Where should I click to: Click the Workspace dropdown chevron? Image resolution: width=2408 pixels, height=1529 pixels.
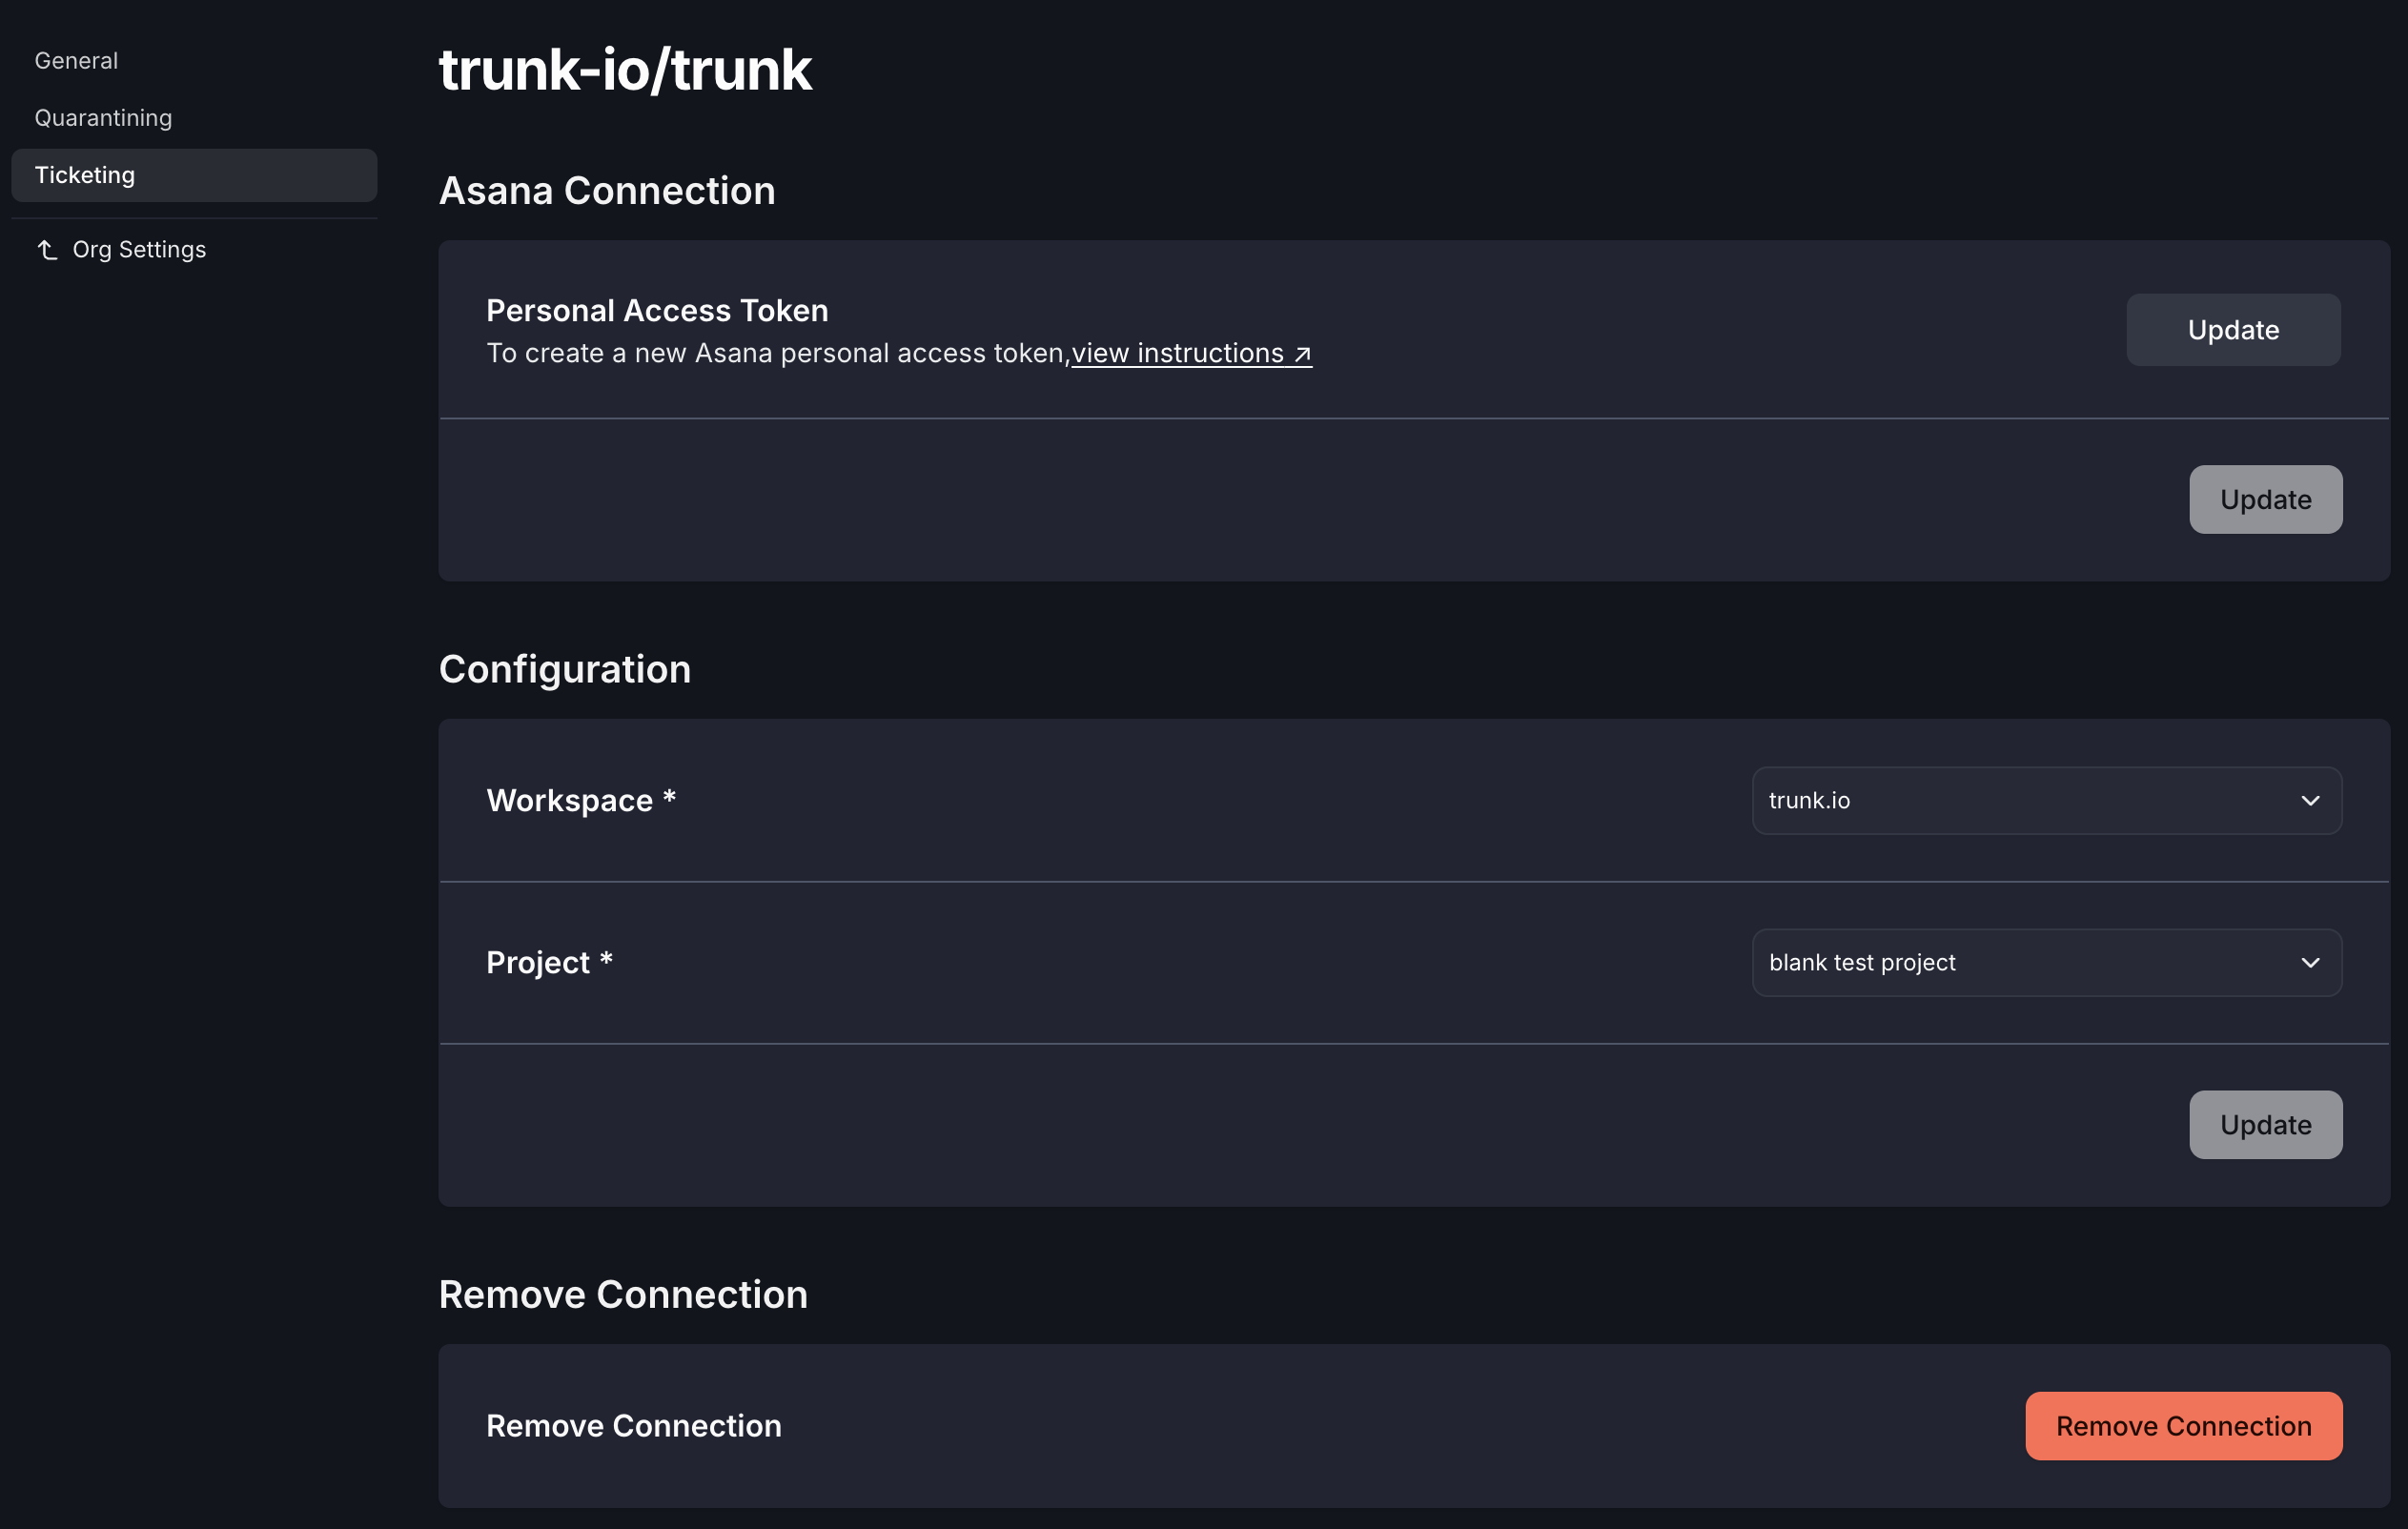pyautogui.click(x=2310, y=800)
